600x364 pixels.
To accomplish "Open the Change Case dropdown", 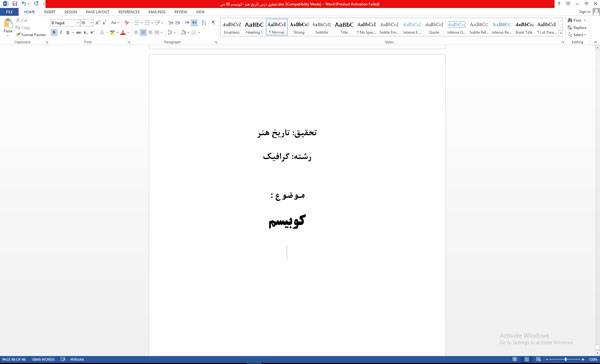I will click(x=114, y=23).
